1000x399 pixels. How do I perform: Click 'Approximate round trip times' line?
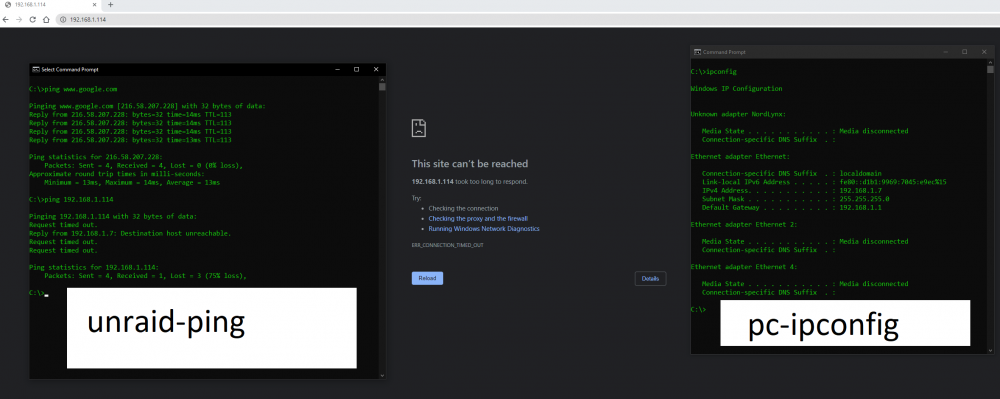pos(117,174)
